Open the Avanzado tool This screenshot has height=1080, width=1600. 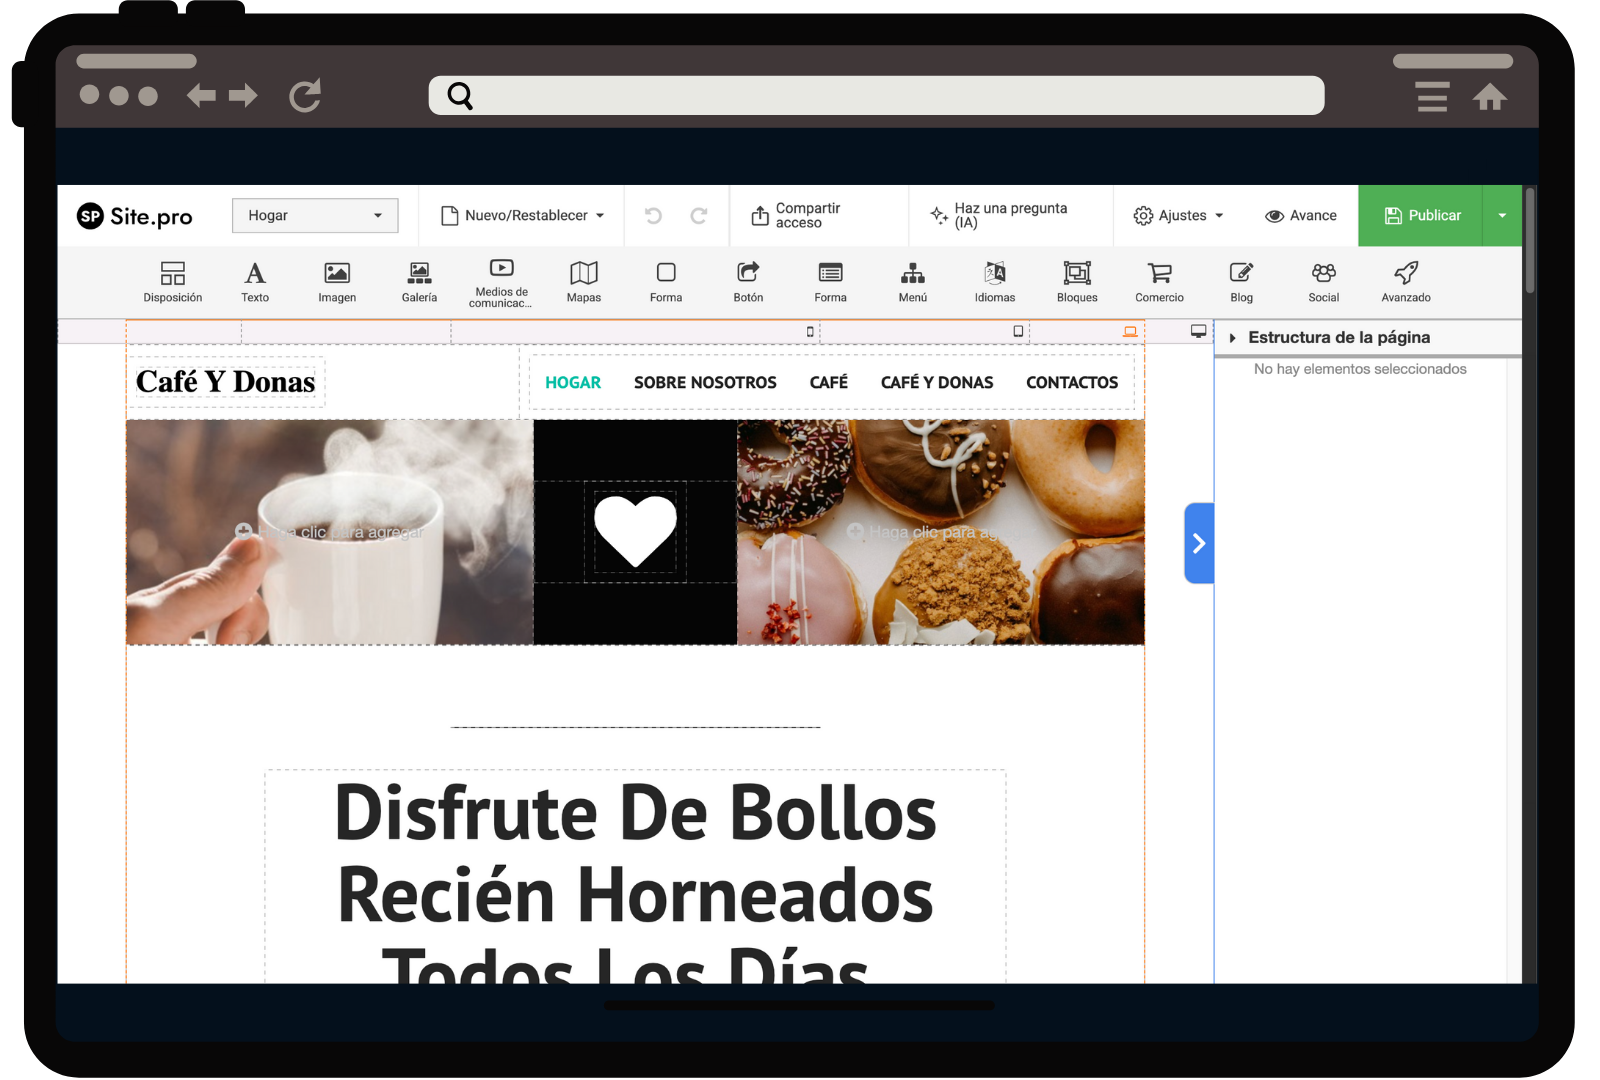[x=1405, y=281]
